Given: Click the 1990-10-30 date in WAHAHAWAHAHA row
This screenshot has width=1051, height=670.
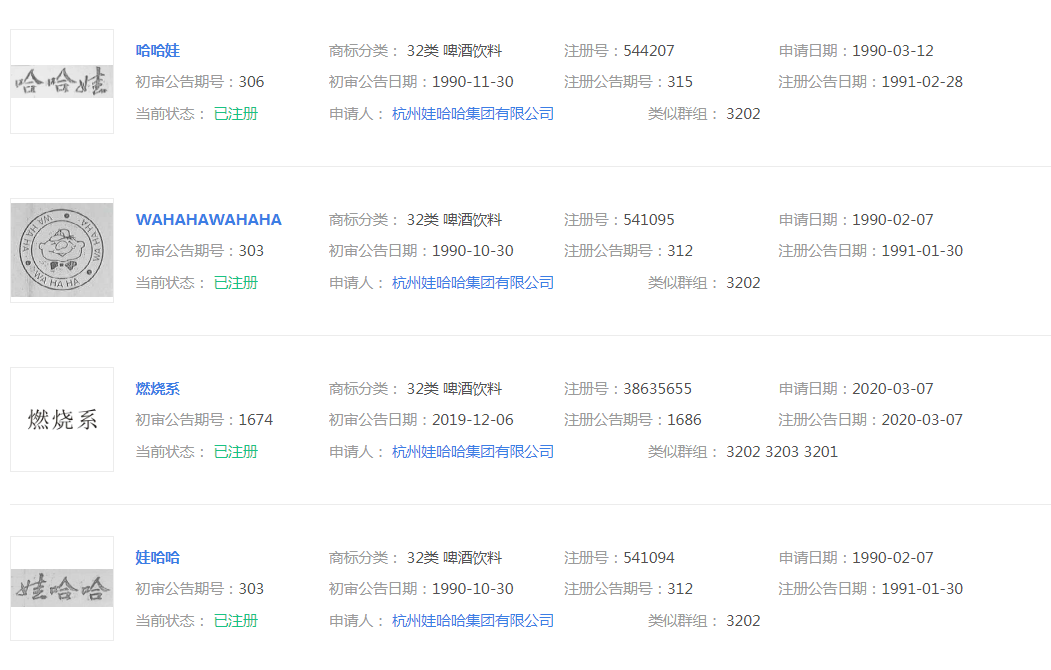Looking at the screenshot, I should pyautogui.click(x=473, y=251).
